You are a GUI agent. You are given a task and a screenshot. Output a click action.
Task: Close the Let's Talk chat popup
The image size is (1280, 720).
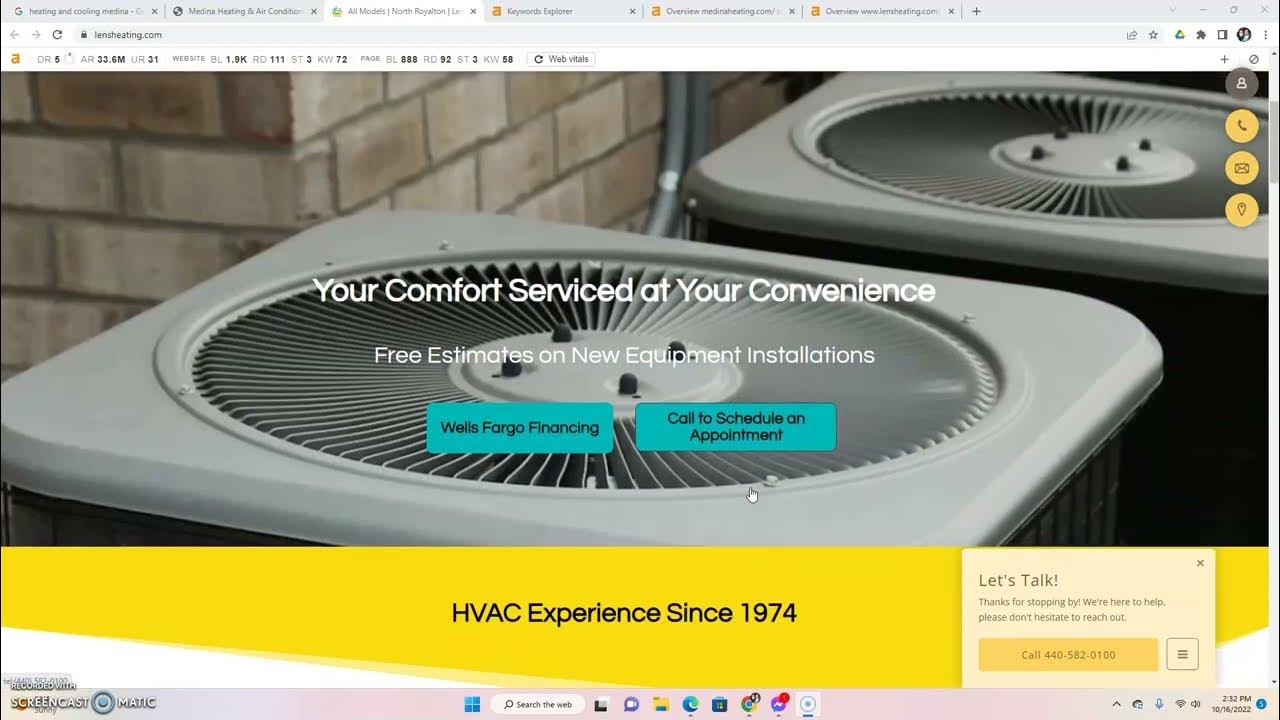[1200, 563]
